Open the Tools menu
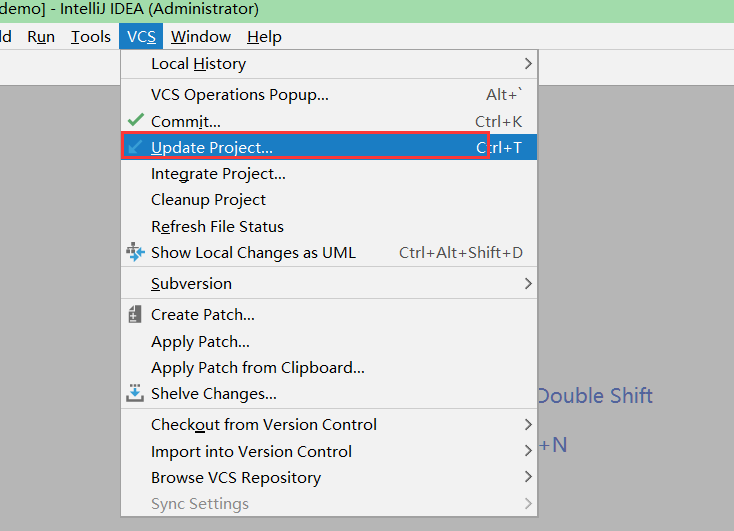Image resolution: width=734 pixels, height=531 pixels. (x=91, y=37)
